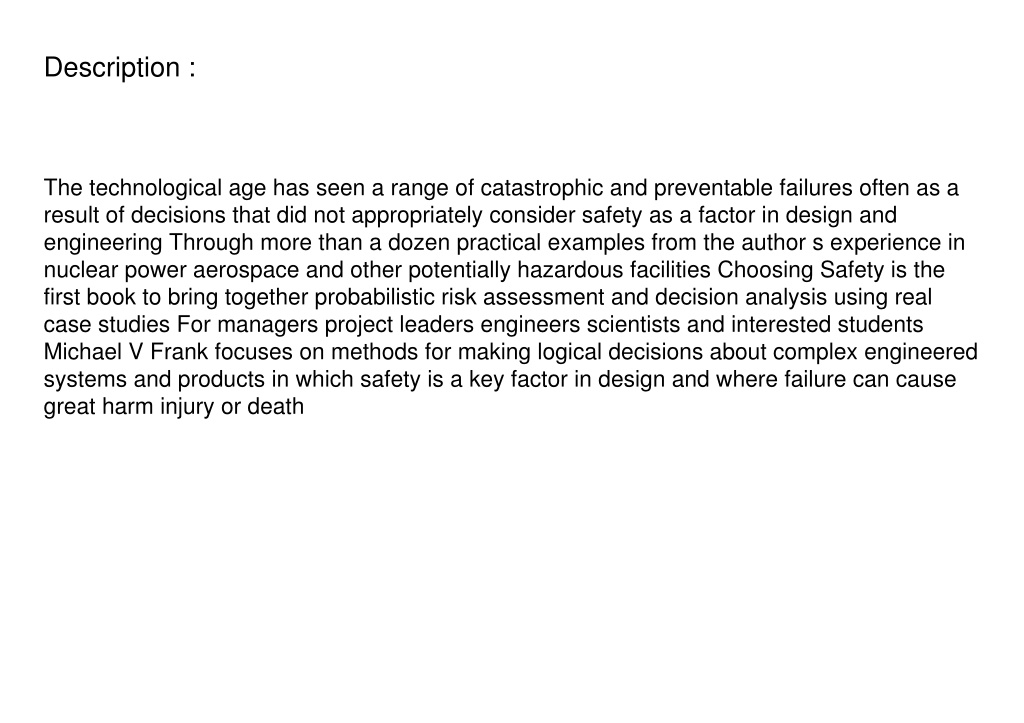Click the Description heading text
Image resolution: width=1024 pixels, height=723 pixels.
point(120,67)
